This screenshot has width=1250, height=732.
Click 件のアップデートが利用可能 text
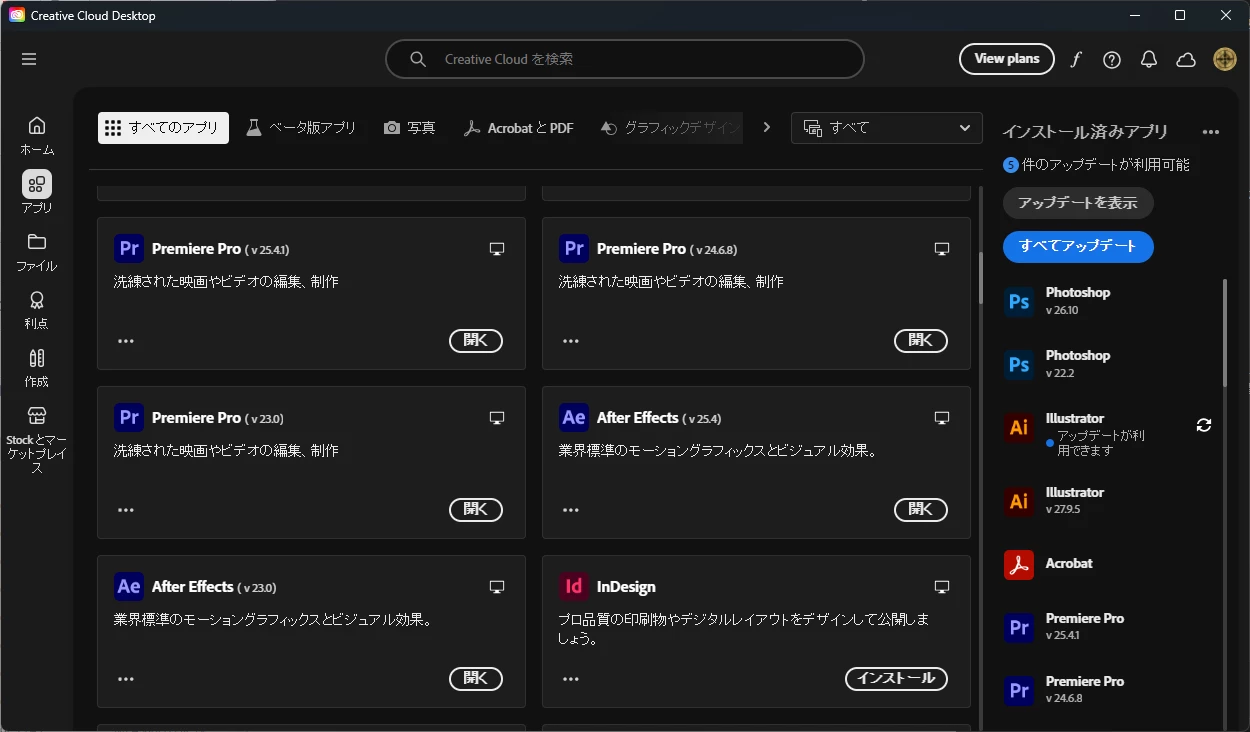coord(1105,165)
